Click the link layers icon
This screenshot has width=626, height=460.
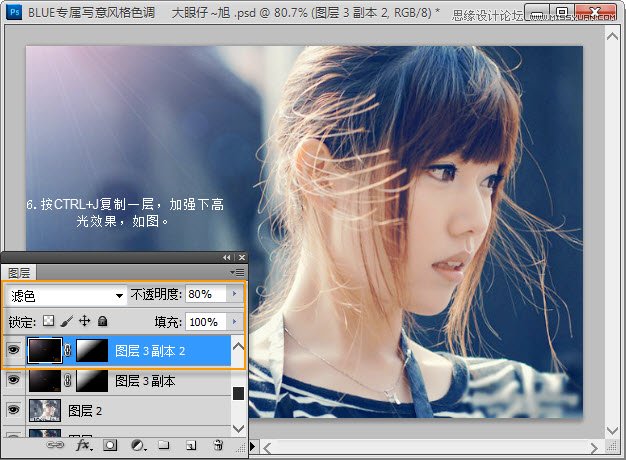point(58,444)
